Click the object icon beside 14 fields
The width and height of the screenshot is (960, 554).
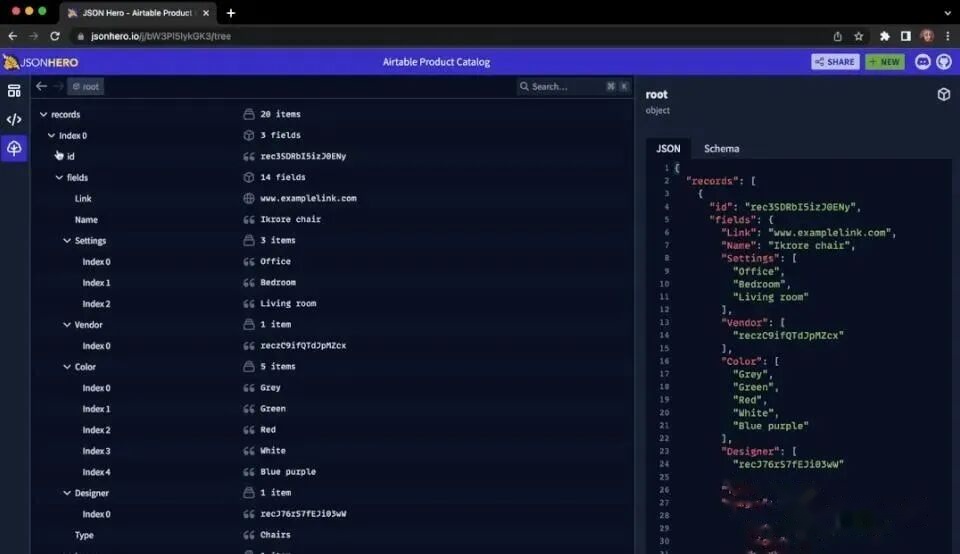point(249,178)
